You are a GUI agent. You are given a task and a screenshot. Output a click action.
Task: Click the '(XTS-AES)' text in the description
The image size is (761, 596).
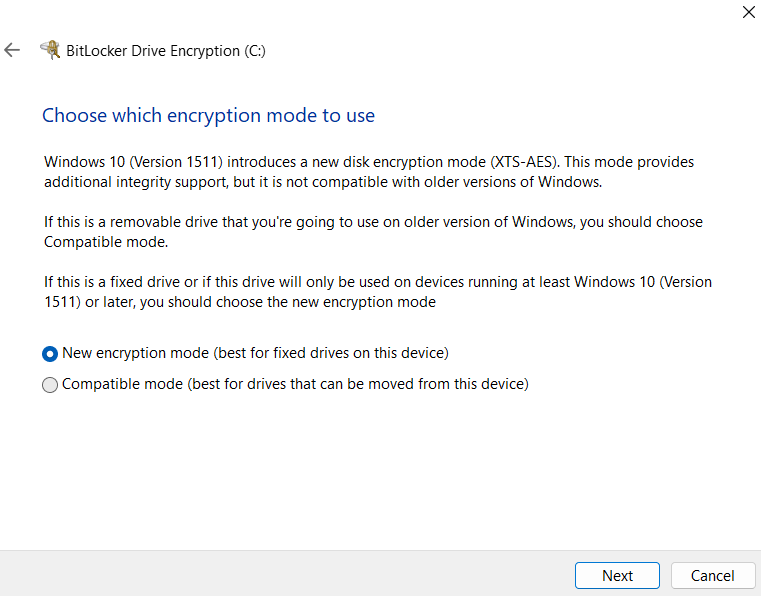(x=524, y=162)
